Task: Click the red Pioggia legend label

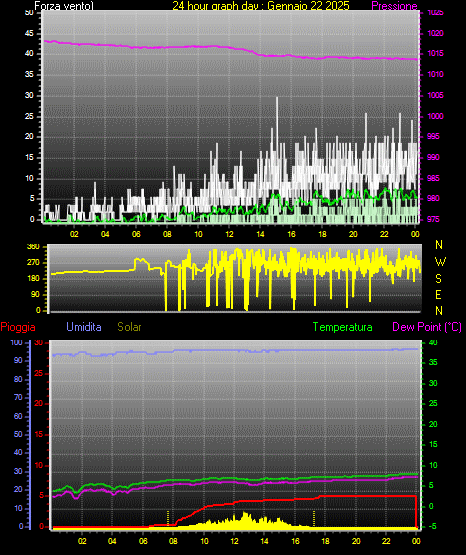Action: (18, 327)
